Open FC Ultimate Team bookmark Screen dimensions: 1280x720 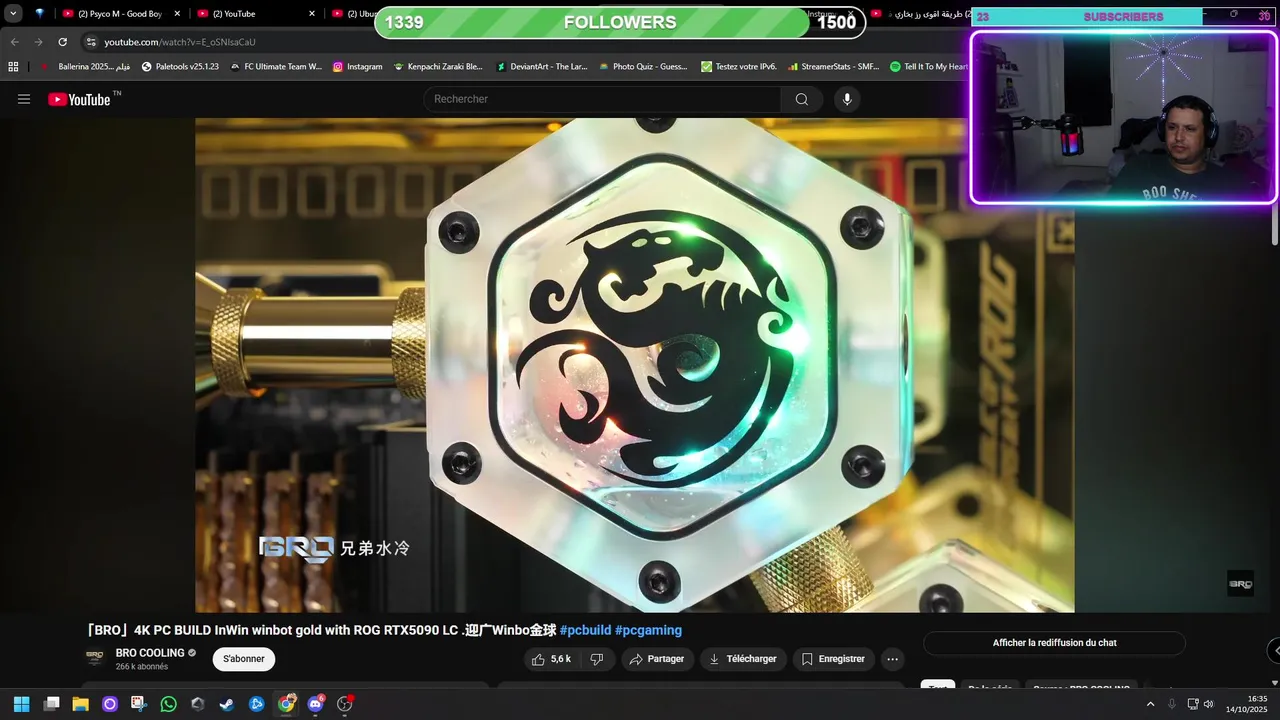click(x=276, y=67)
